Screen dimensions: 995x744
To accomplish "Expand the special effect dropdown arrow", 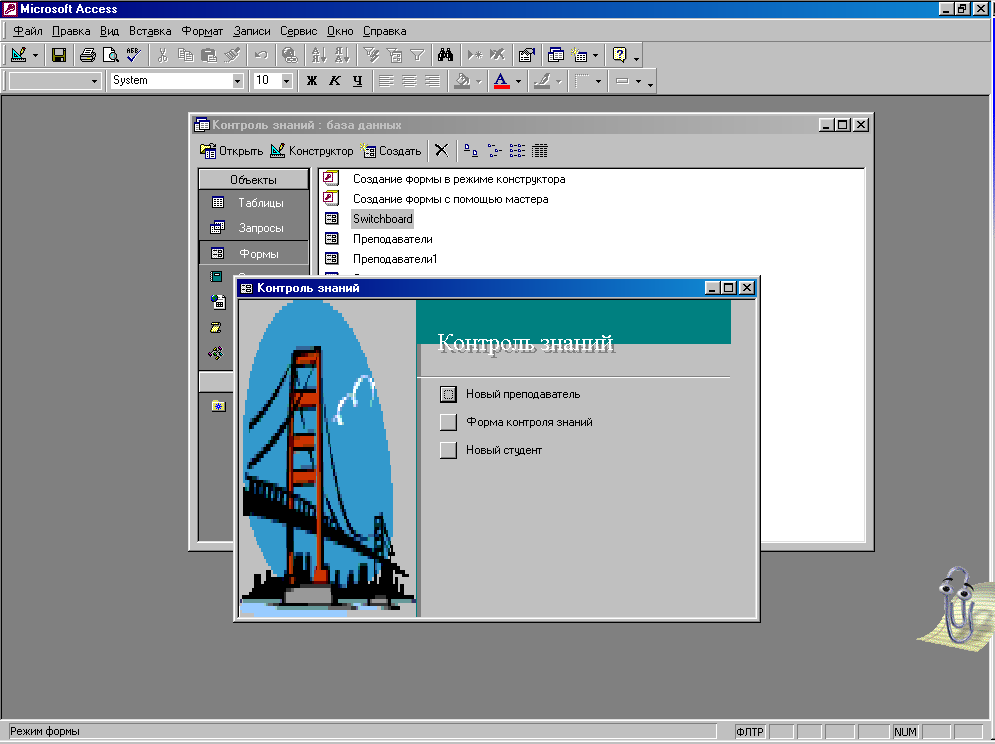I will point(638,81).
